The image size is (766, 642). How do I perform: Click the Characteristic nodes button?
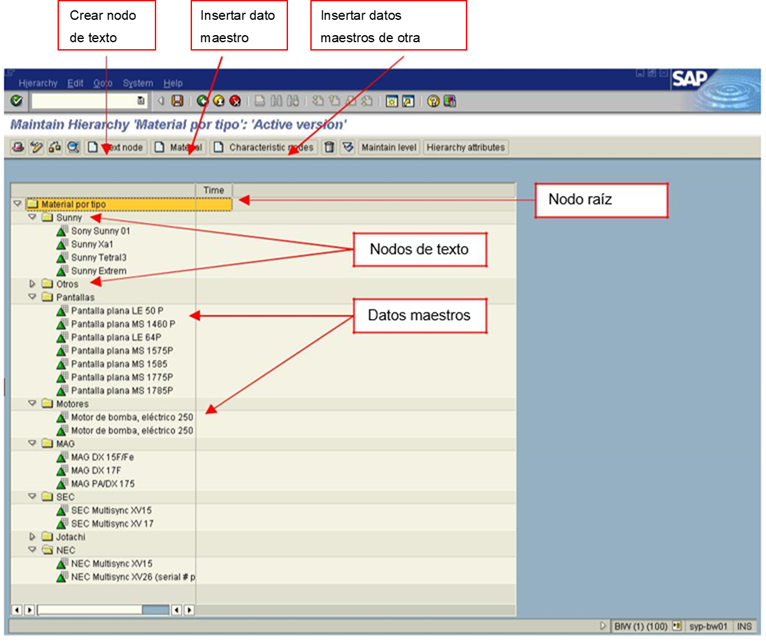tap(264, 148)
